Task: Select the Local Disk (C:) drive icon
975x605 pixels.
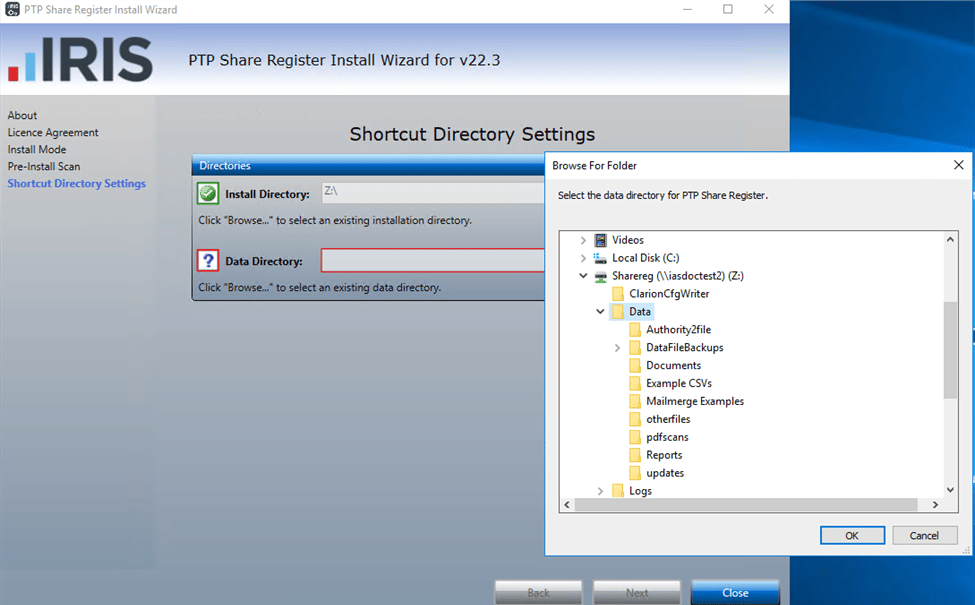Action: pos(600,258)
